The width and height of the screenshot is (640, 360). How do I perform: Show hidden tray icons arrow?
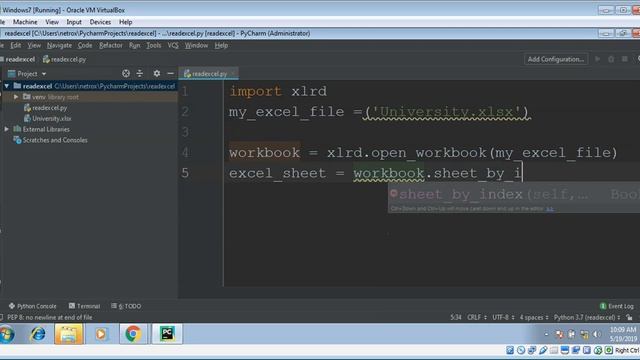coord(547,334)
